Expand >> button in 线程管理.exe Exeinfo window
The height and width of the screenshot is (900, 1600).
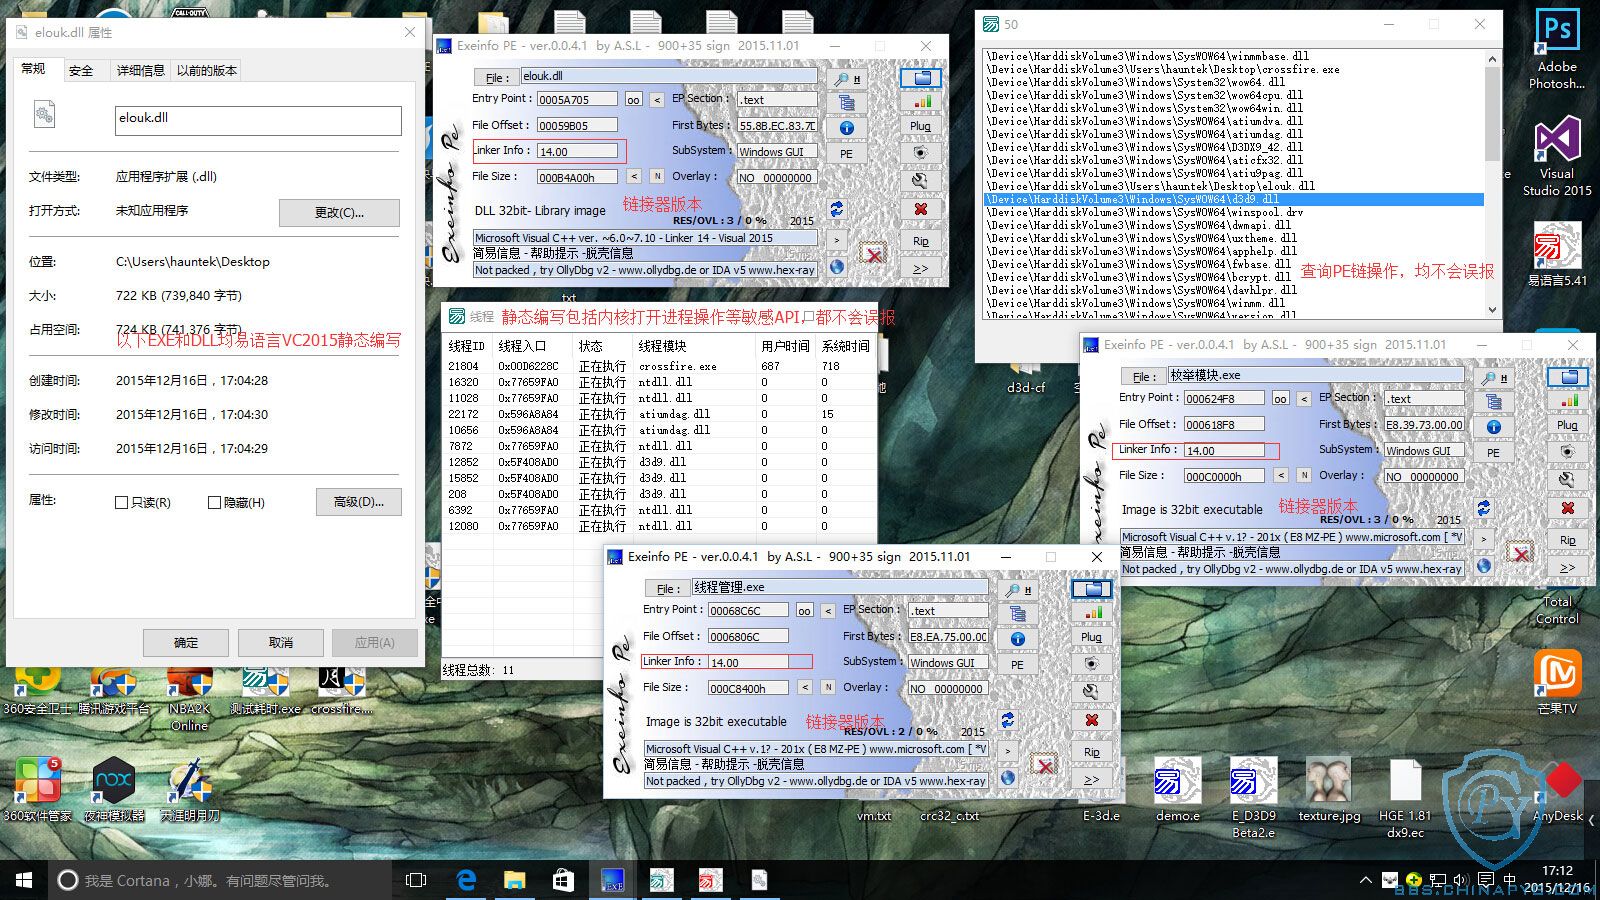(1091, 780)
